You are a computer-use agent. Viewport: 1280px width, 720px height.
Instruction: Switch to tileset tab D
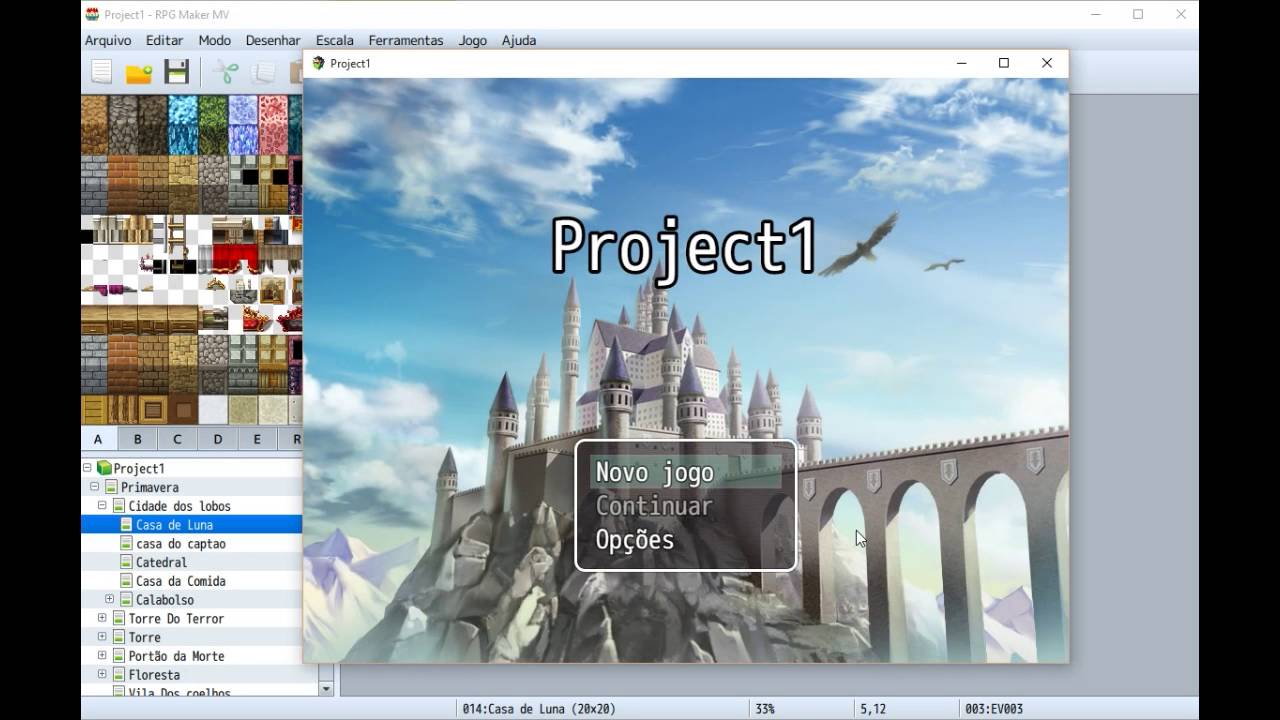[217, 439]
